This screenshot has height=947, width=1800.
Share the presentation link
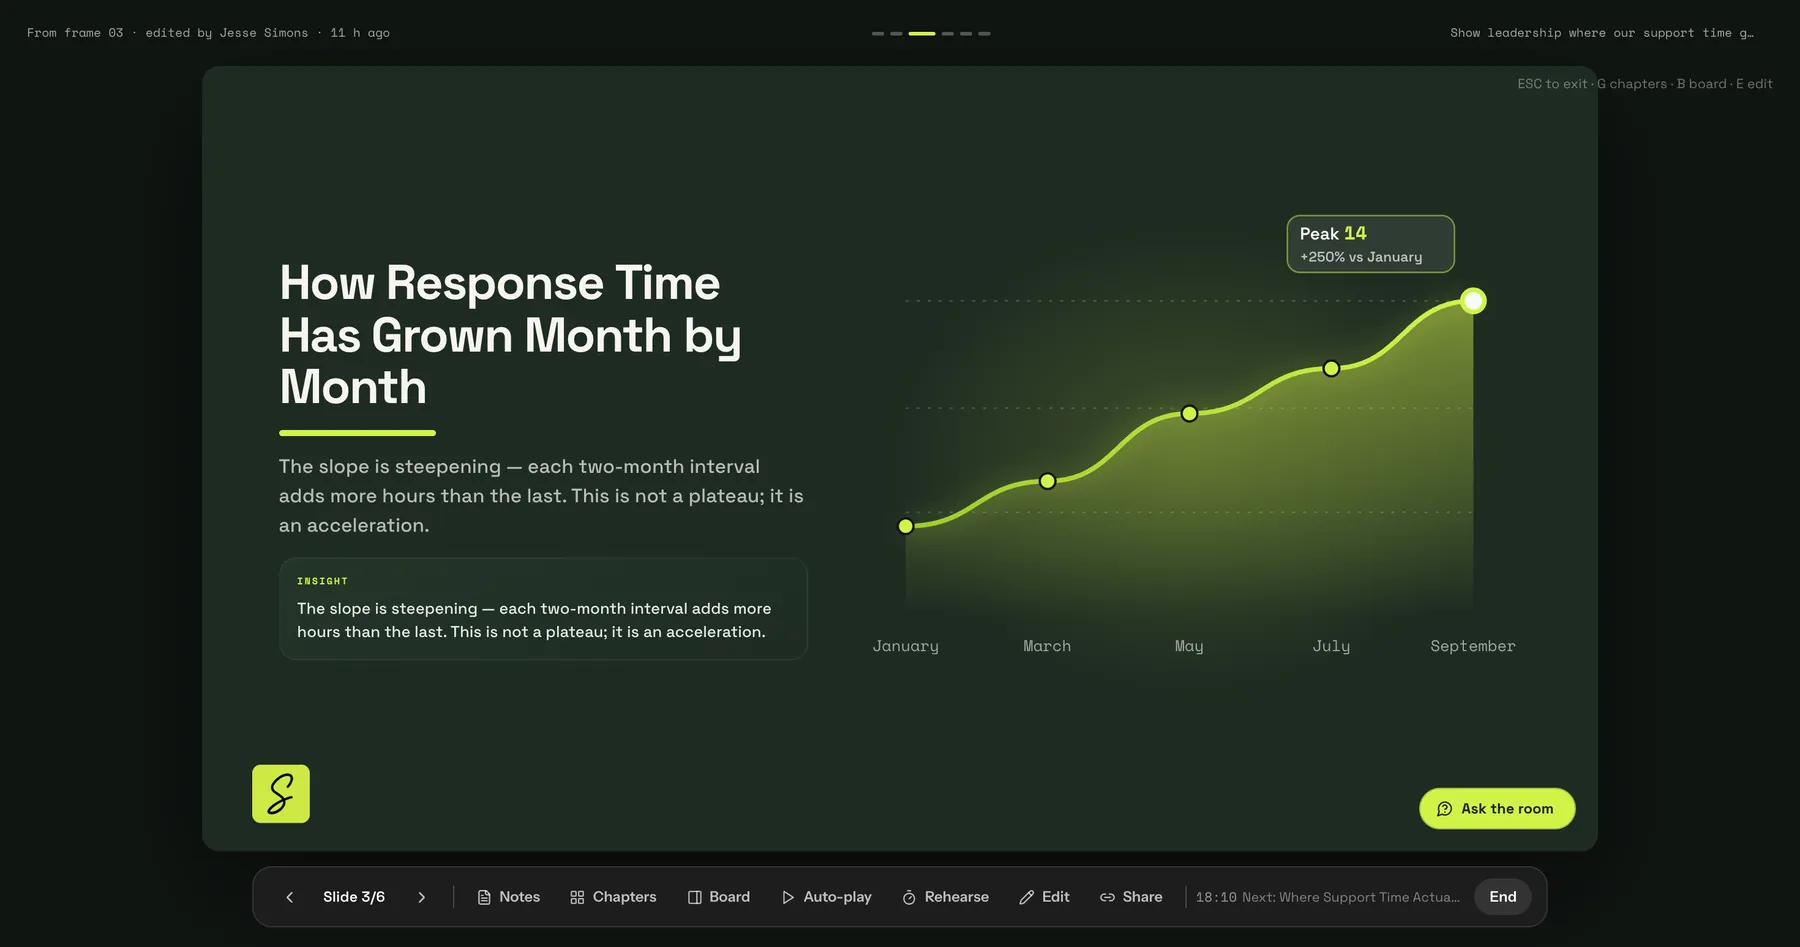[x=1131, y=897]
